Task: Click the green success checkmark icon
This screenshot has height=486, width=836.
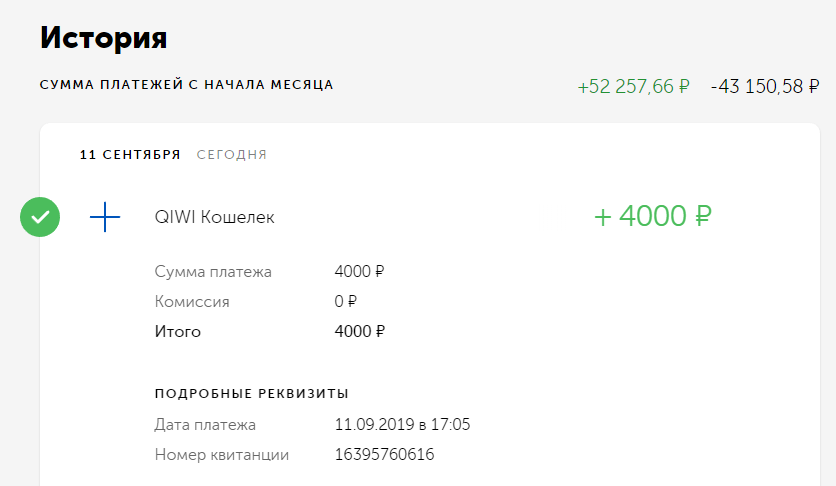Action: click(40, 217)
